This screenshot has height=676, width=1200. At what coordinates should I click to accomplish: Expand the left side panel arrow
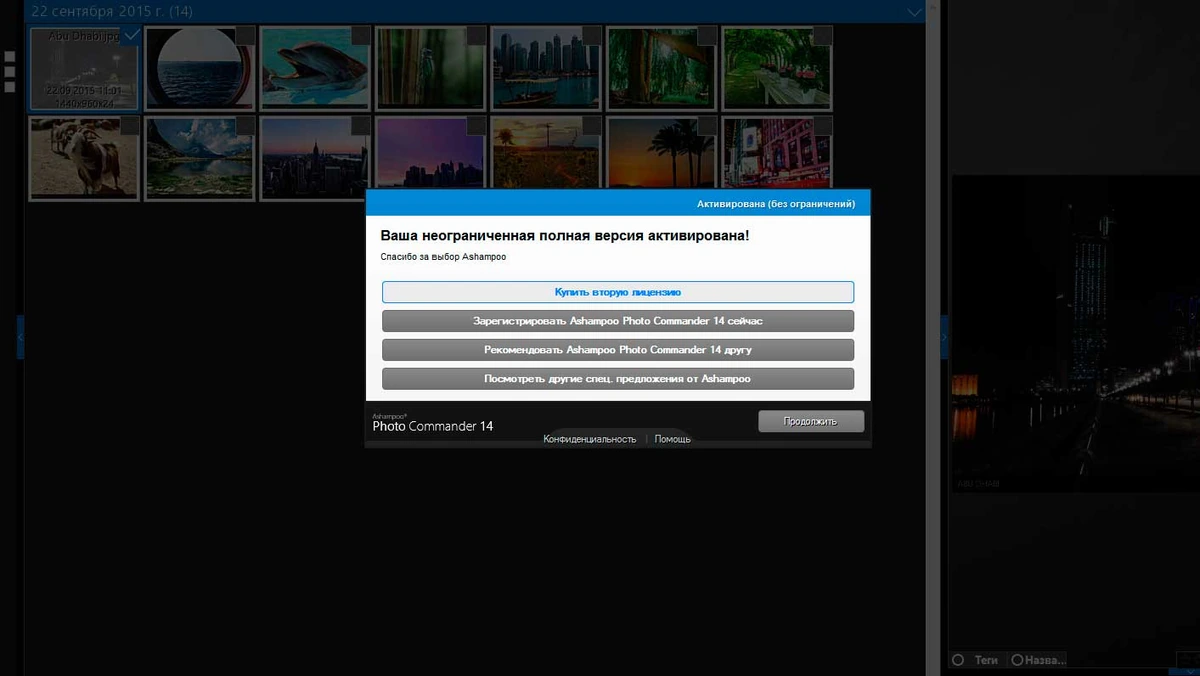(20, 338)
